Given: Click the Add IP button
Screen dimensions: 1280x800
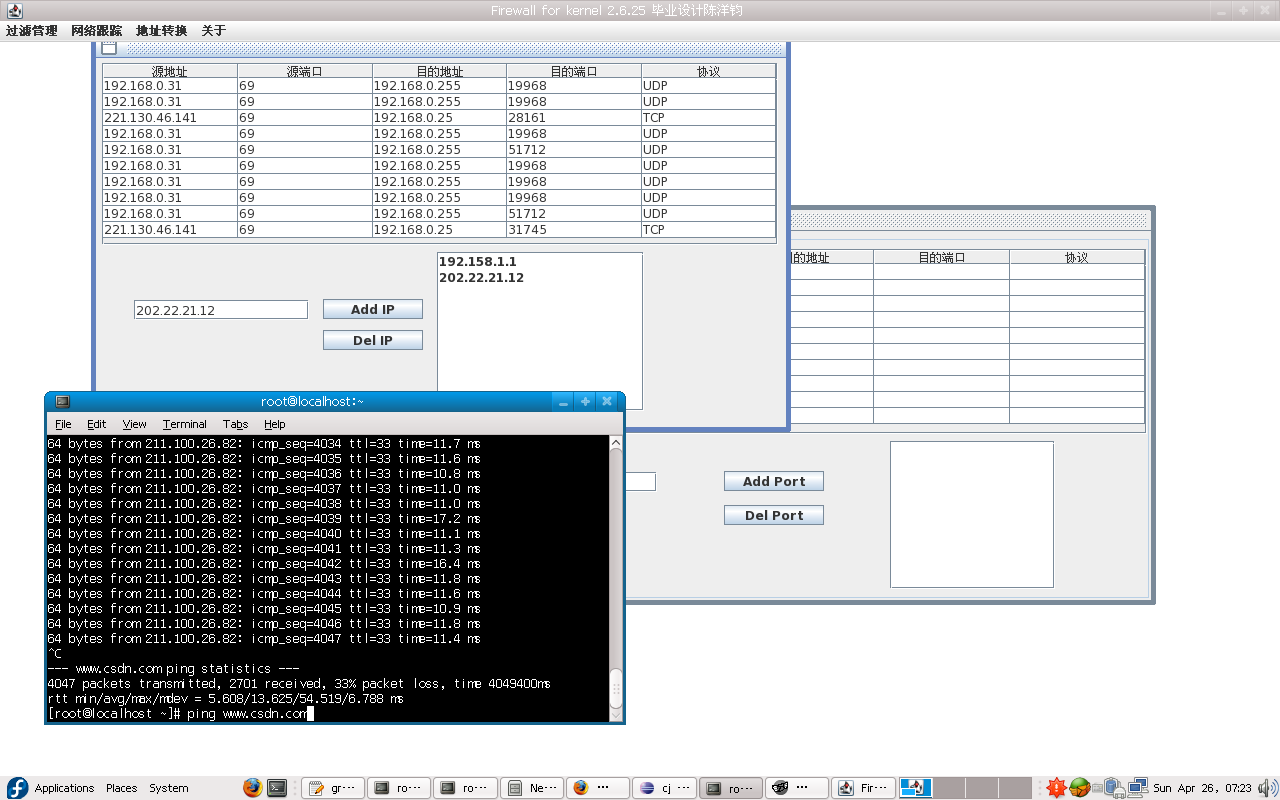Looking at the screenshot, I should [x=372, y=310].
